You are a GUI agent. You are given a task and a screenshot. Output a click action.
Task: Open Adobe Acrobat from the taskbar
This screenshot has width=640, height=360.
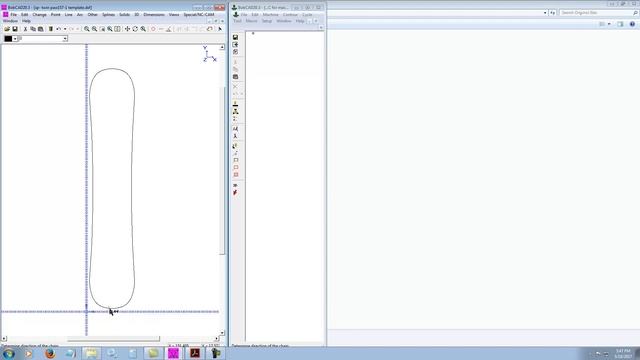point(195,353)
